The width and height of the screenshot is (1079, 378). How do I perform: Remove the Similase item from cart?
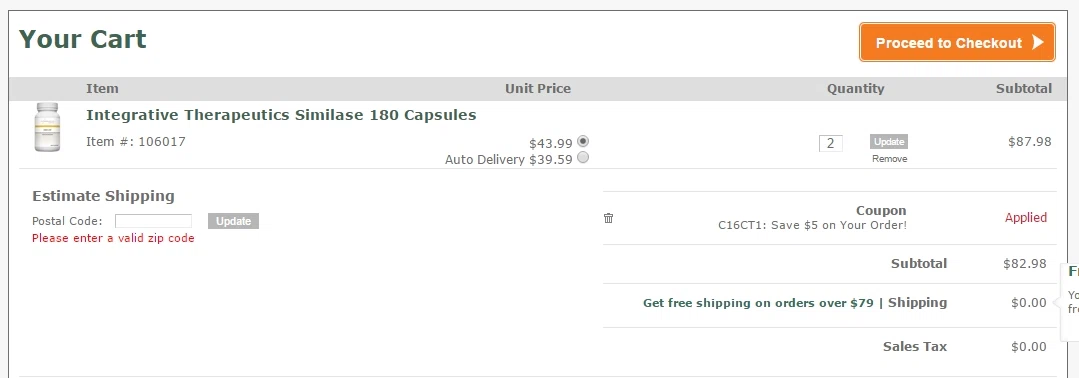tap(890, 159)
